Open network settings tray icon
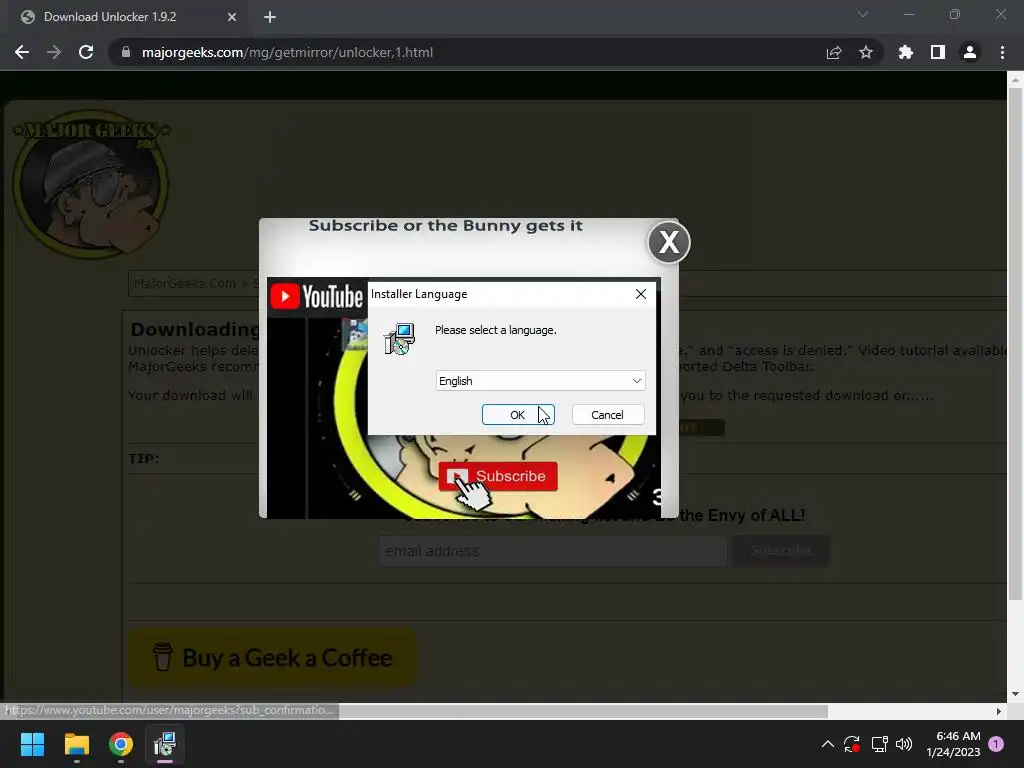 click(879, 744)
